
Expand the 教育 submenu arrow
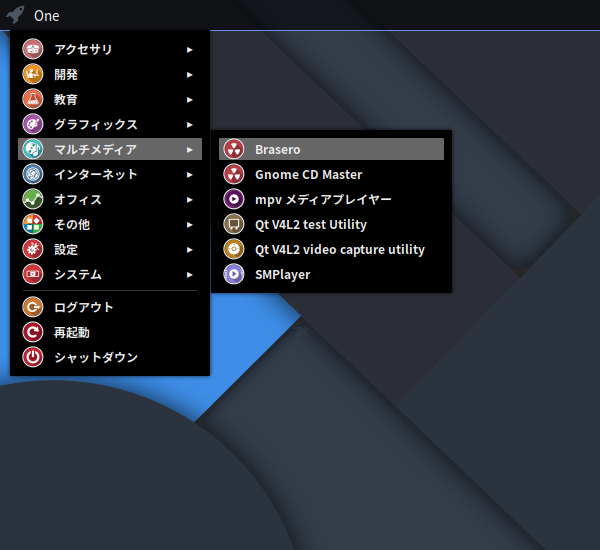pyautogui.click(x=189, y=100)
